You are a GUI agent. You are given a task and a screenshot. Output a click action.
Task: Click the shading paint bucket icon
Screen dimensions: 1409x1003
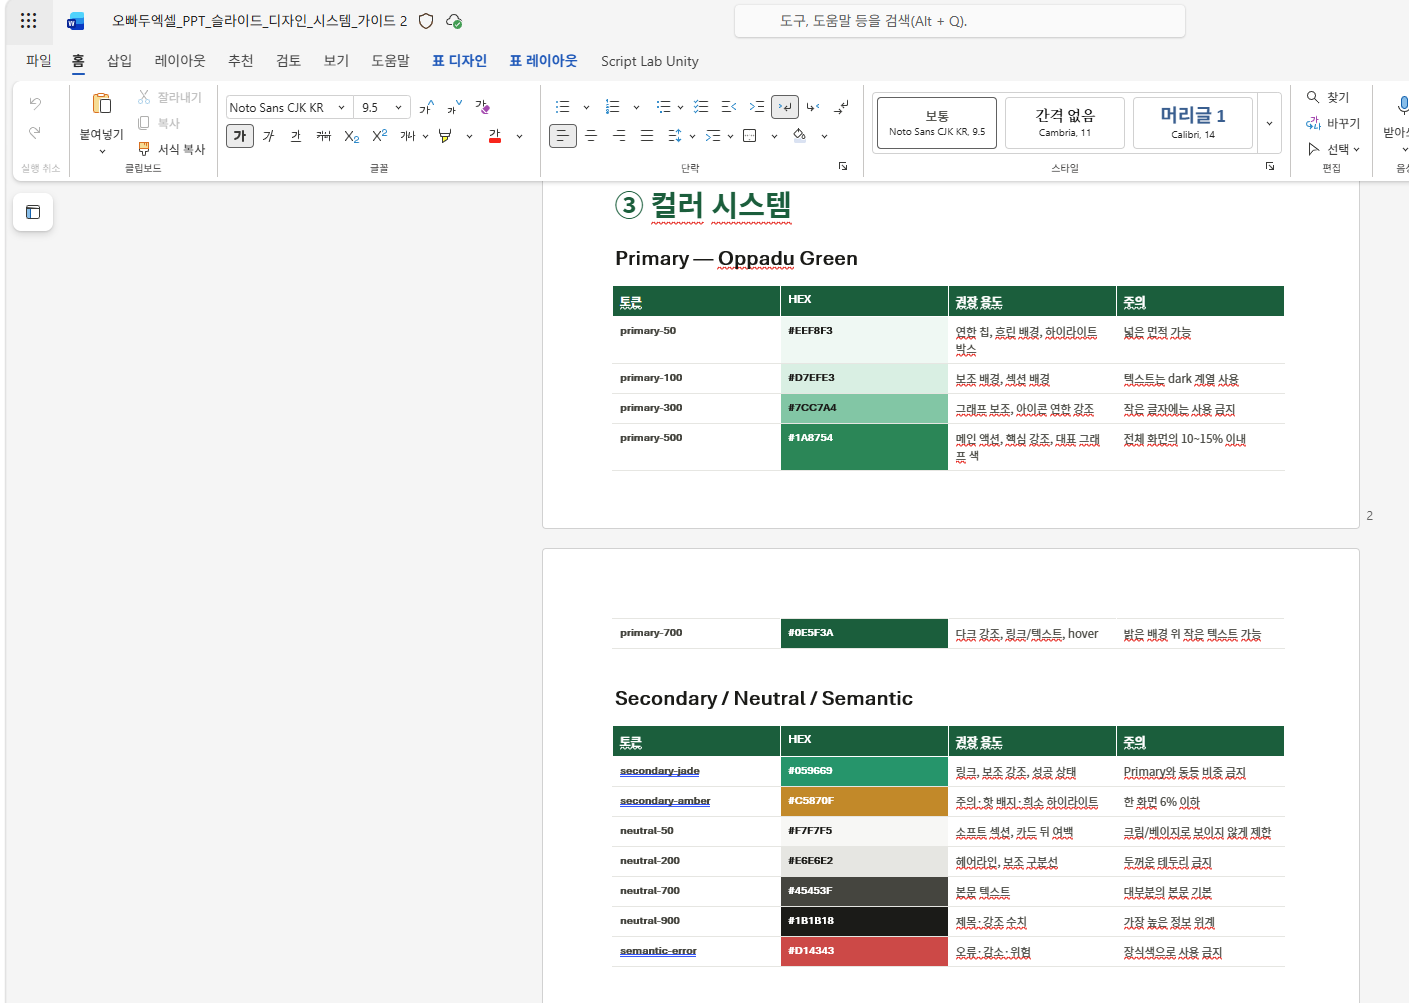tap(799, 136)
